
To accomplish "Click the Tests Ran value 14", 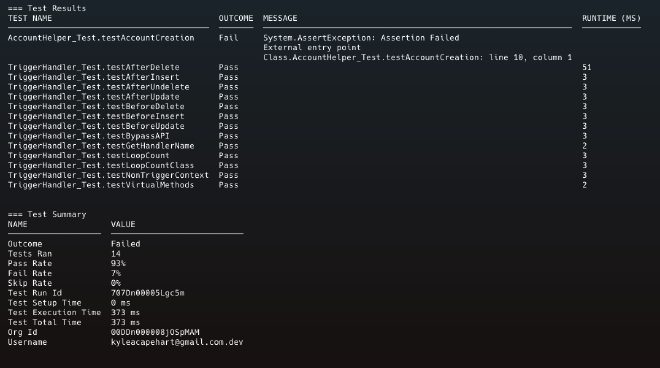I will point(116,254).
